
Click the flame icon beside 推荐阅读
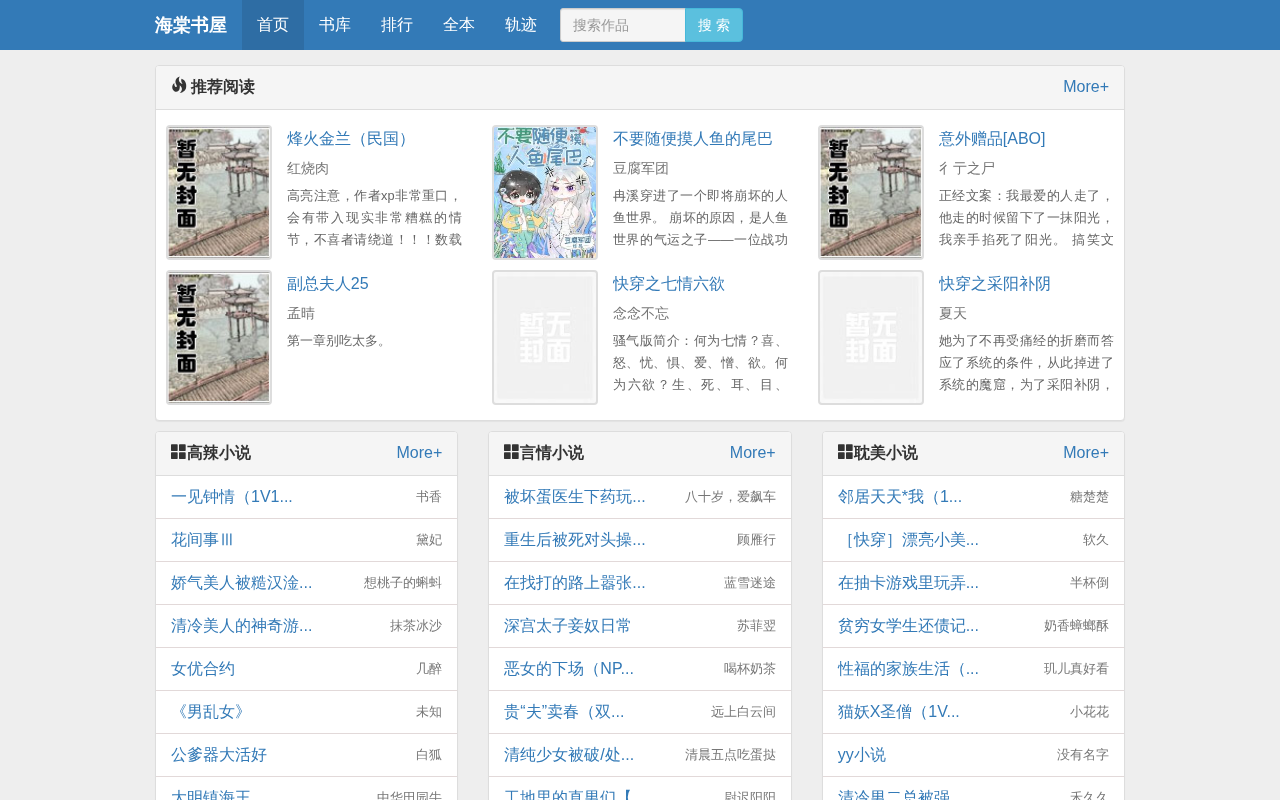179,86
